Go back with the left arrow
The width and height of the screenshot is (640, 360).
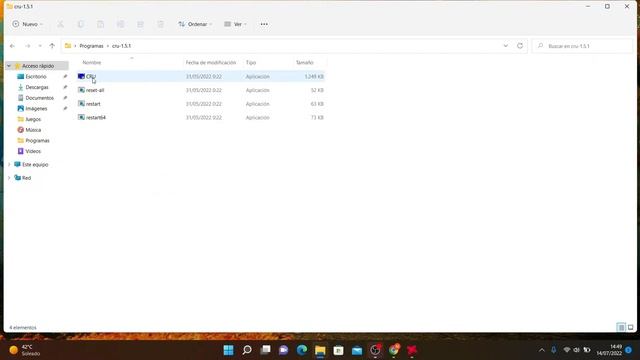tap(12, 46)
